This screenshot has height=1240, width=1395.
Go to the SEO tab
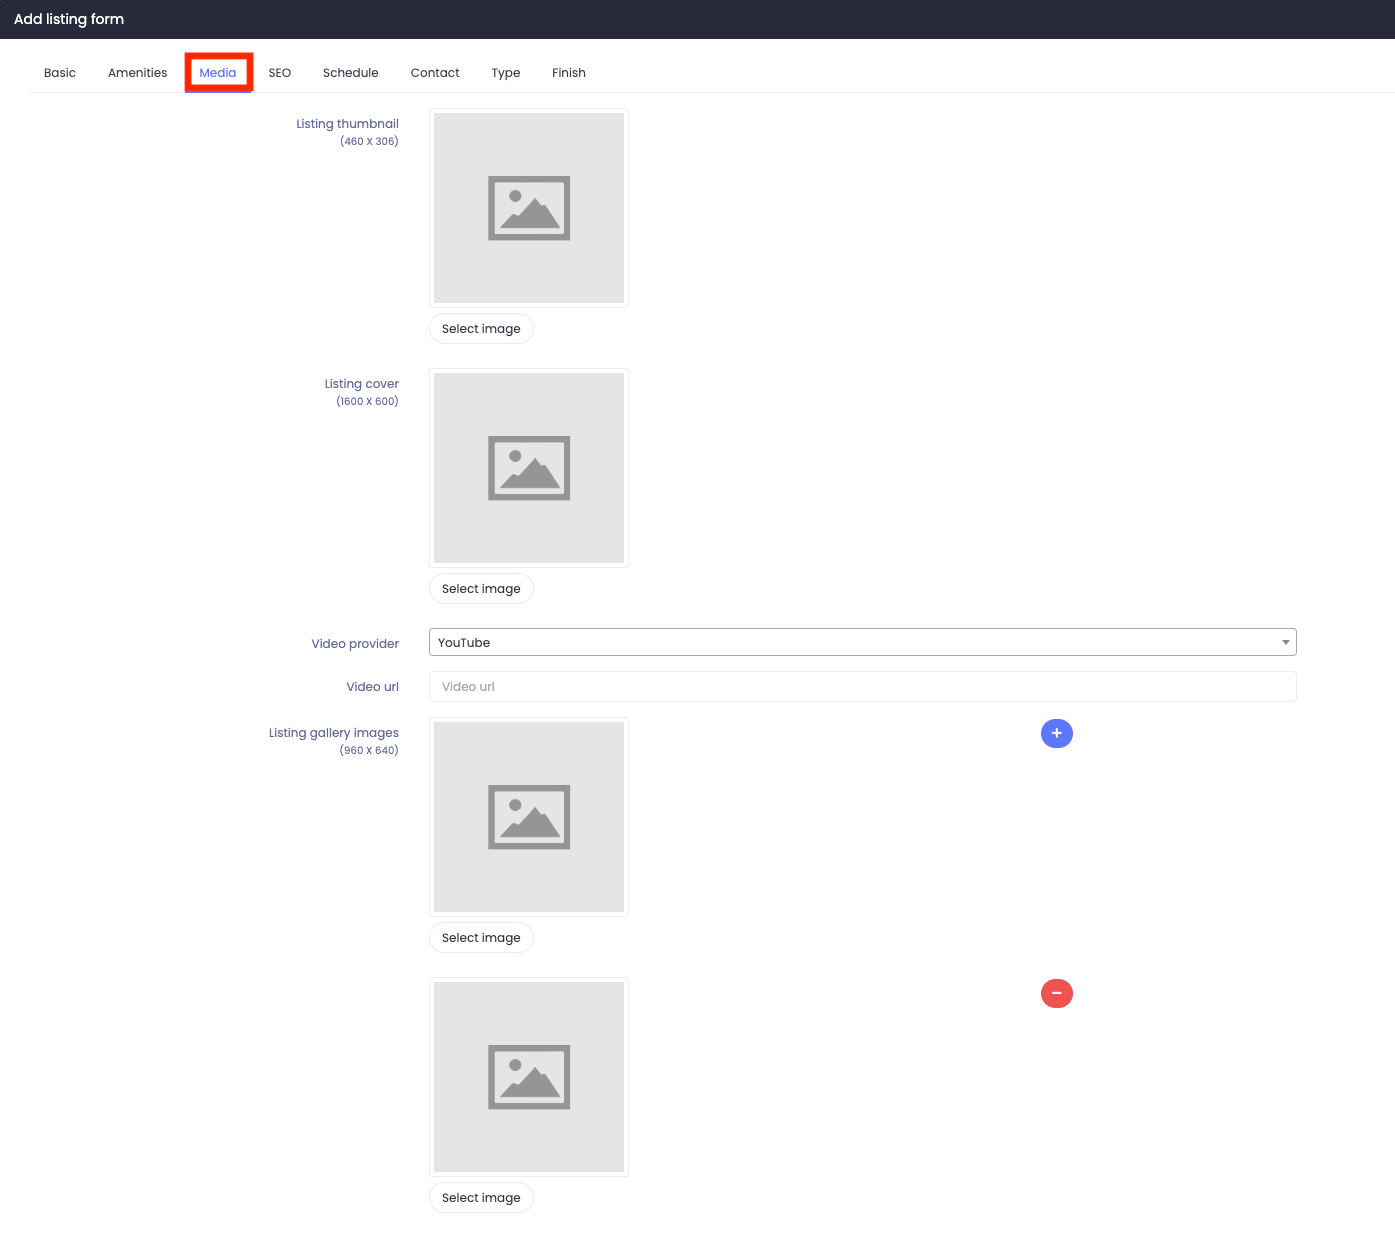[280, 73]
